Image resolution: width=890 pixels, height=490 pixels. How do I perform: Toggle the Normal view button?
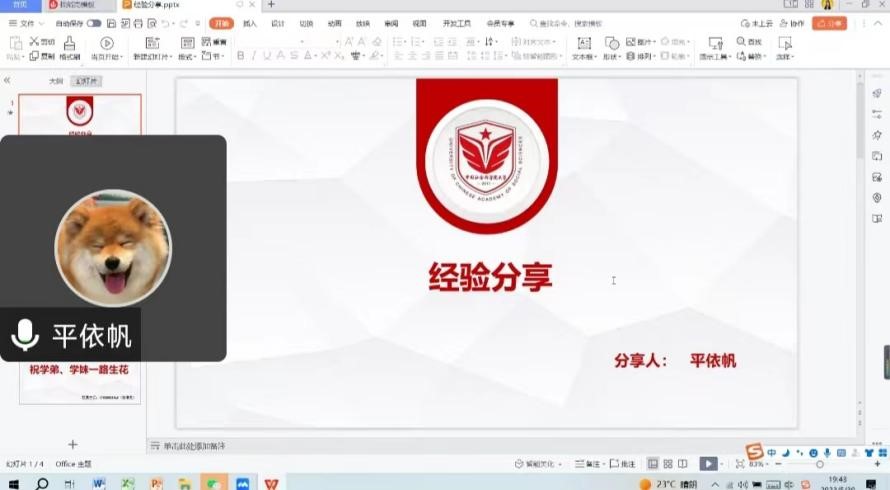653,464
